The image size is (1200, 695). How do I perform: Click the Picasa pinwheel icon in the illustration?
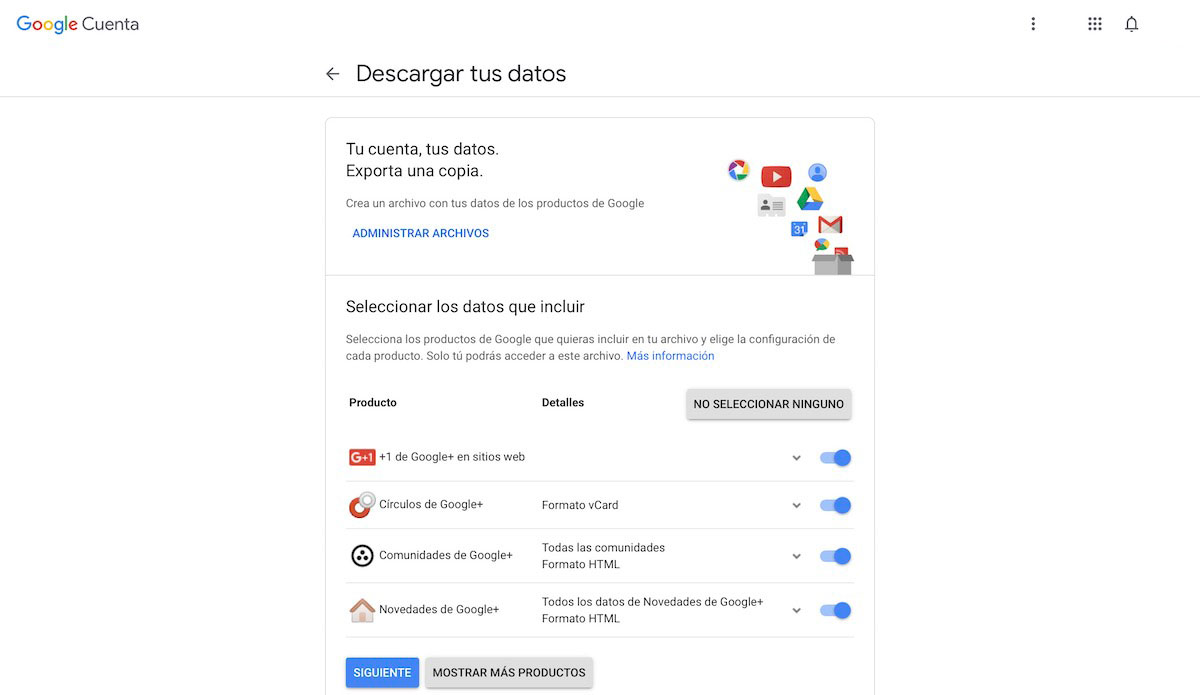738,170
